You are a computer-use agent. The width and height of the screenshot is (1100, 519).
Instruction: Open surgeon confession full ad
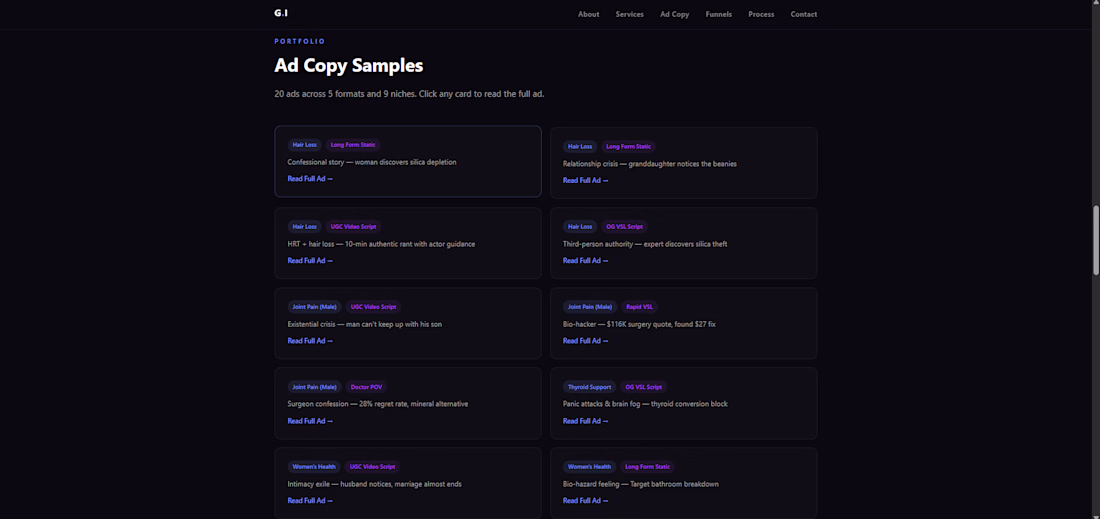click(x=310, y=421)
